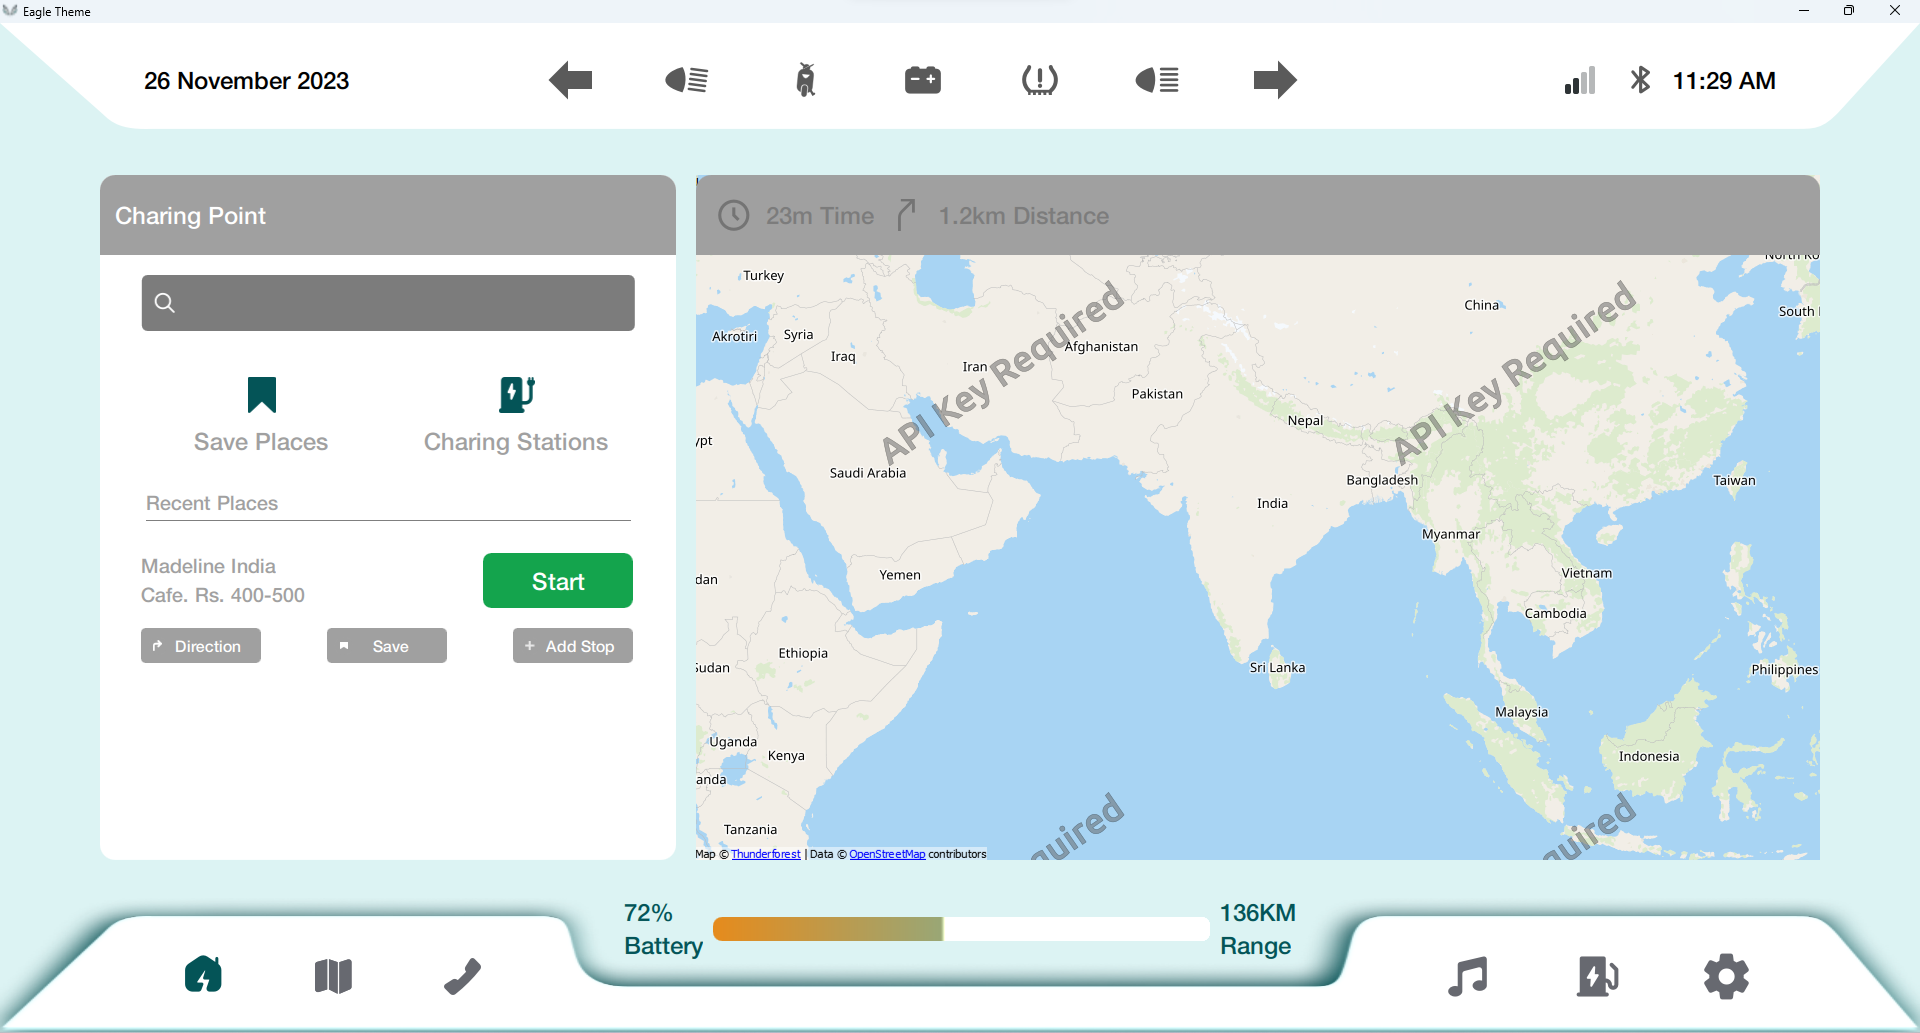Open the music player tab
1920x1033 pixels.
1468,976
